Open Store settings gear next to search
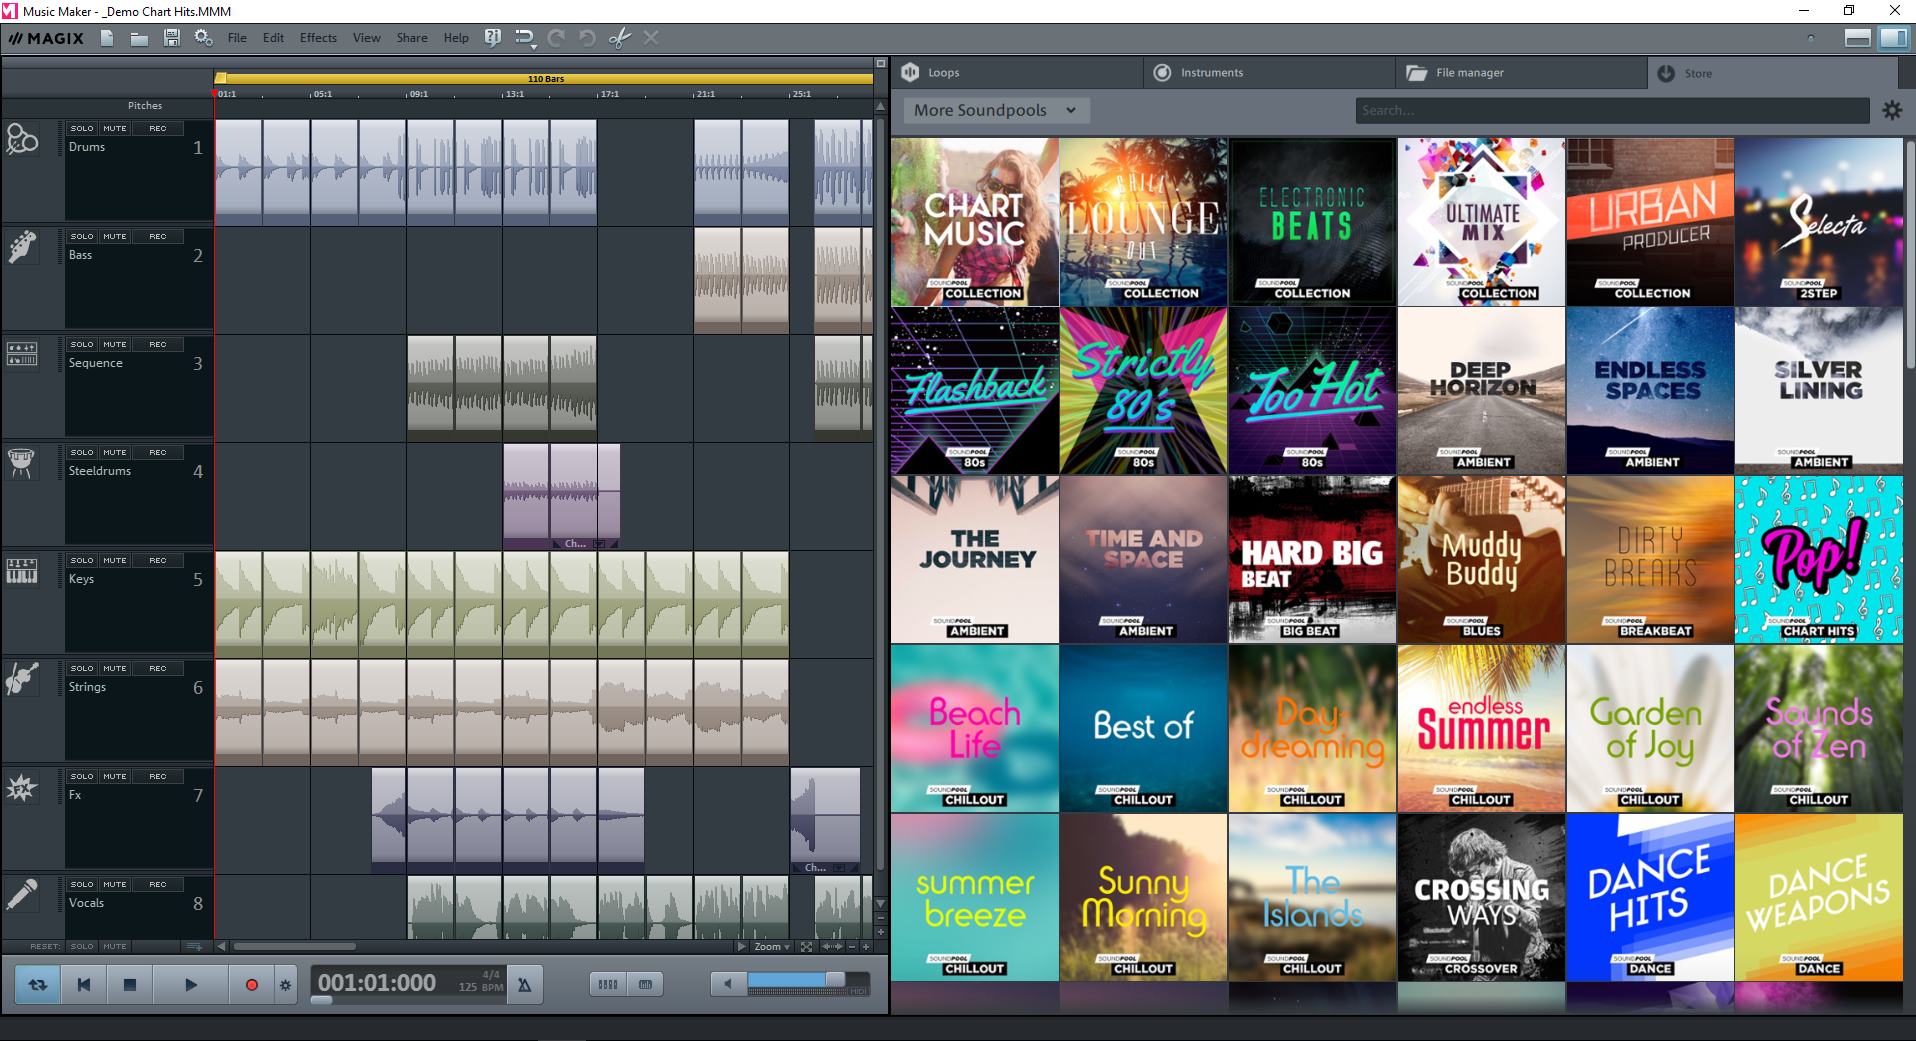The width and height of the screenshot is (1916, 1041). tap(1892, 110)
